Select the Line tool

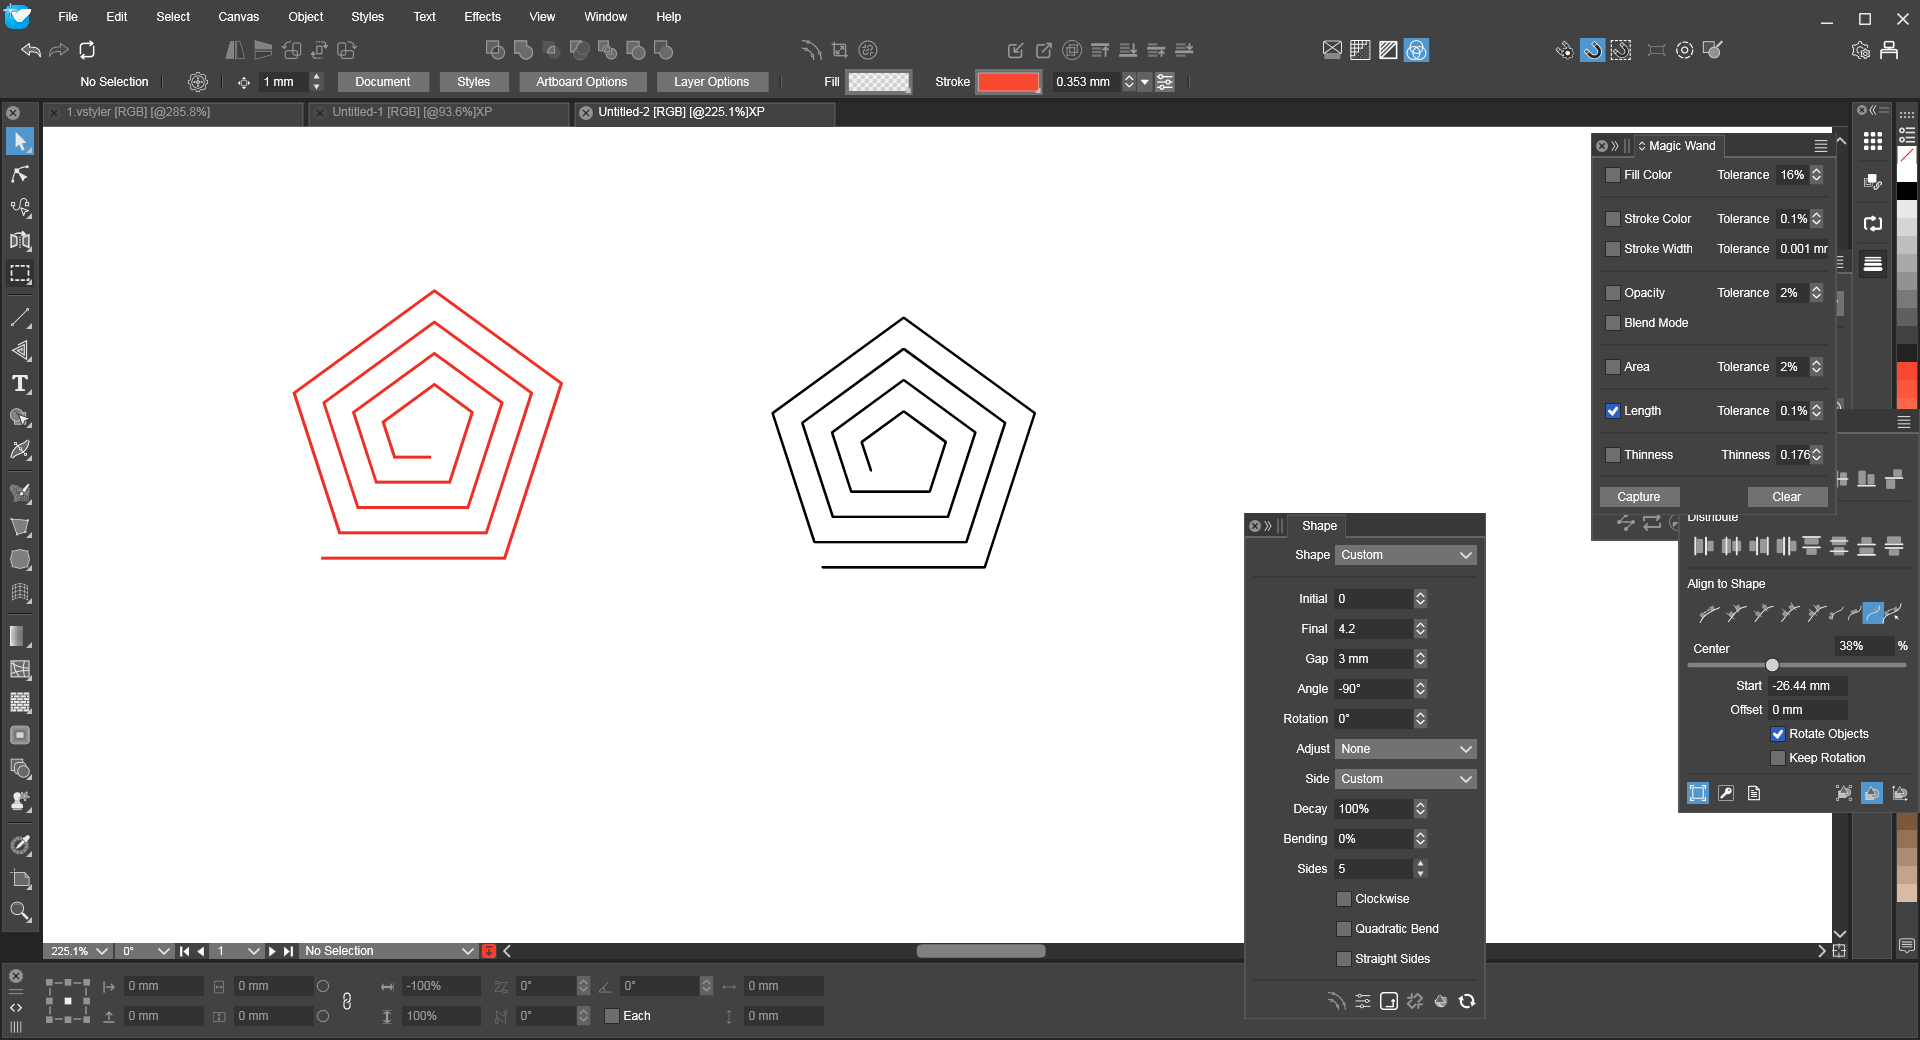pyautogui.click(x=20, y=318)
